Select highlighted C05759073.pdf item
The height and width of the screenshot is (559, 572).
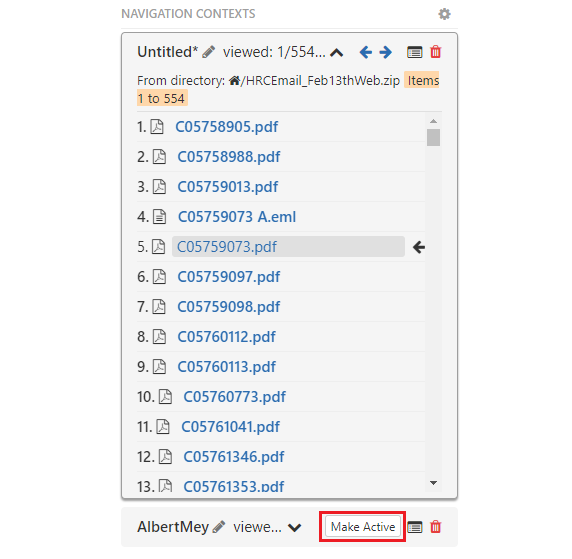pos(288,247)
